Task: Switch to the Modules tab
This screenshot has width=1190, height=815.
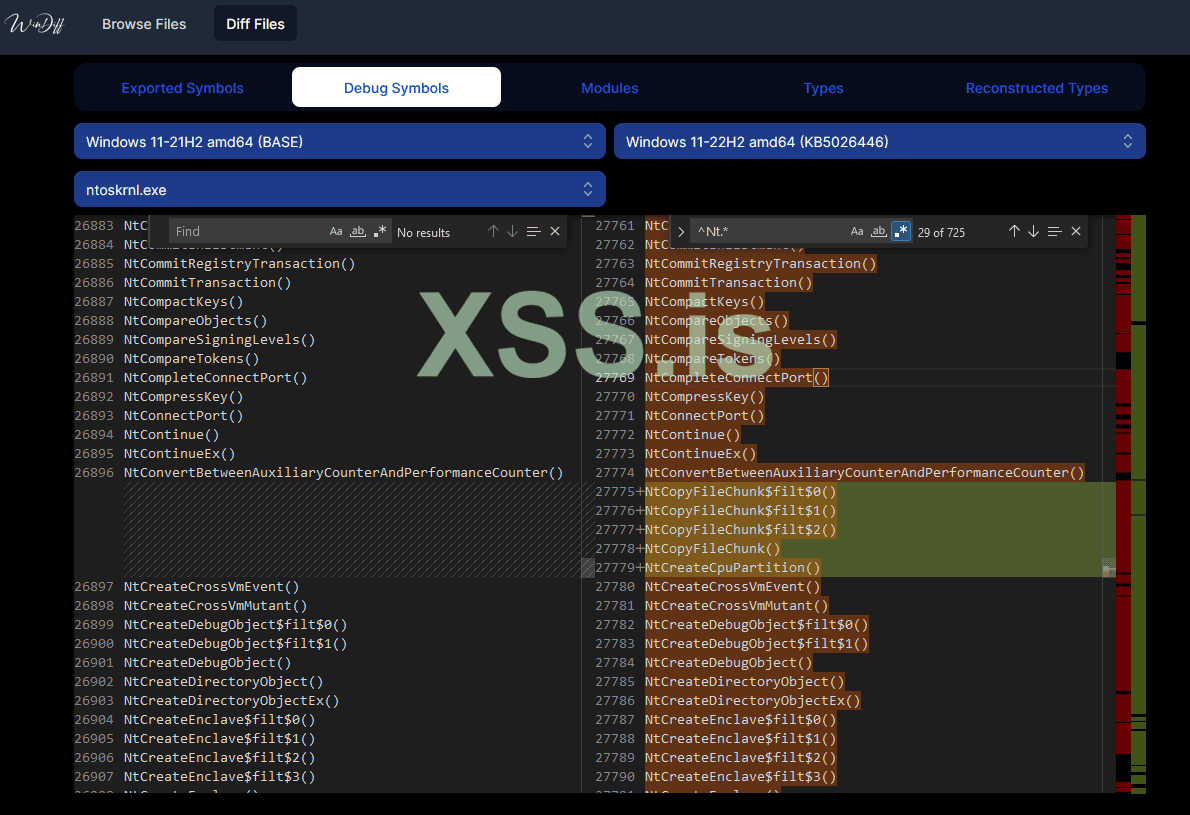Action: (609, 88)
